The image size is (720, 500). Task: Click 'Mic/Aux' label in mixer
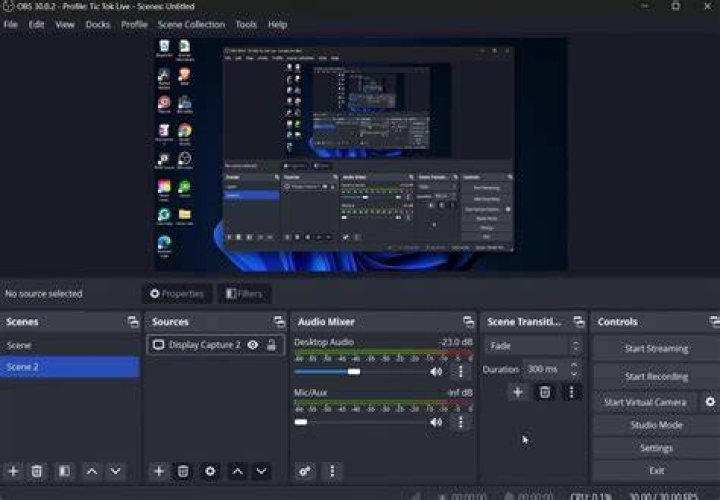[x=311, y=393]
